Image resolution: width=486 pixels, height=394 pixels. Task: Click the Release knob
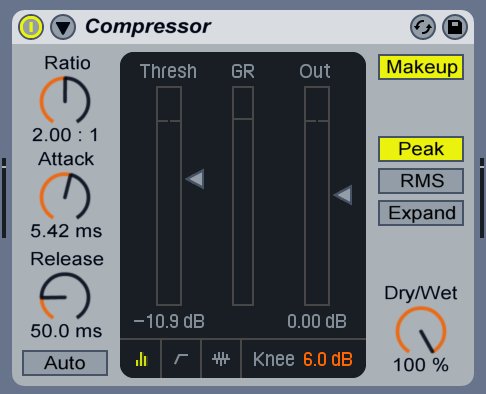point(65,296)
